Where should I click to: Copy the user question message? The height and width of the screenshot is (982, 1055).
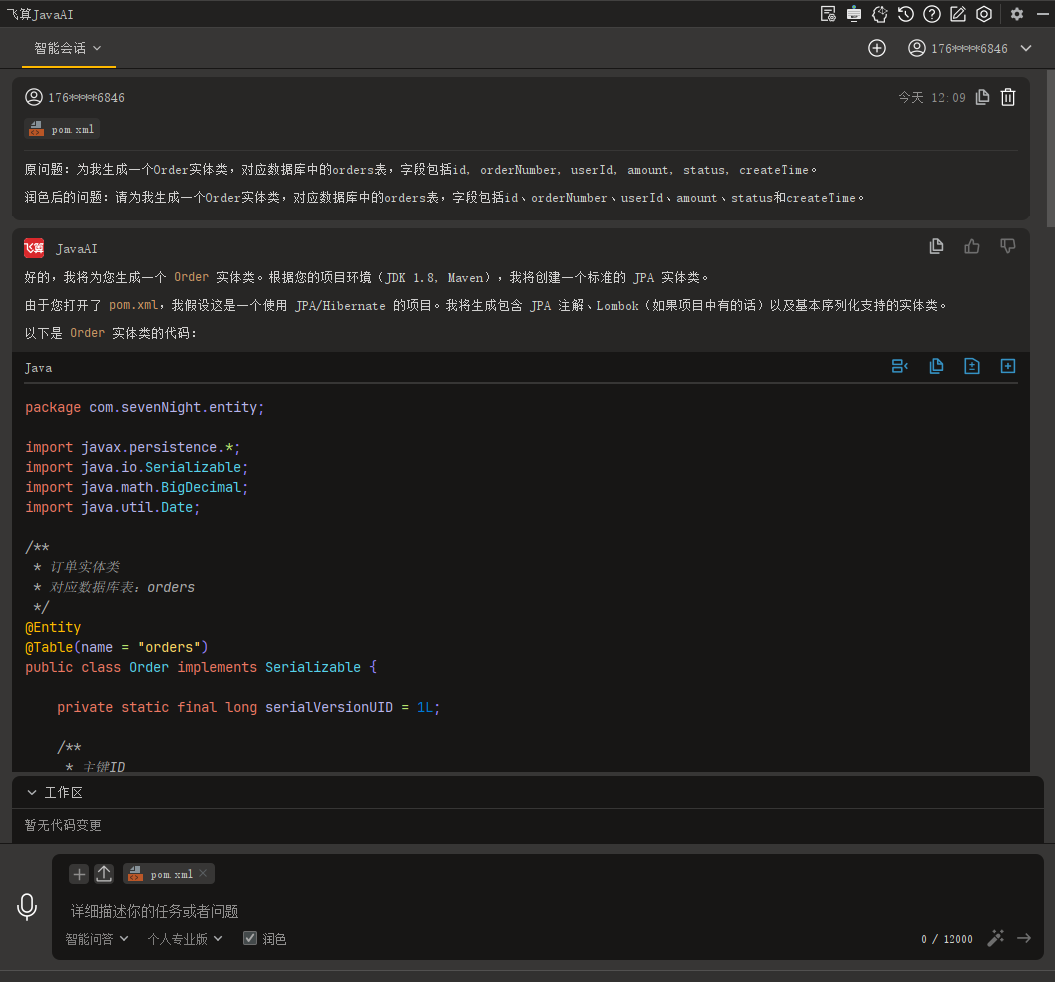point(982,98)
